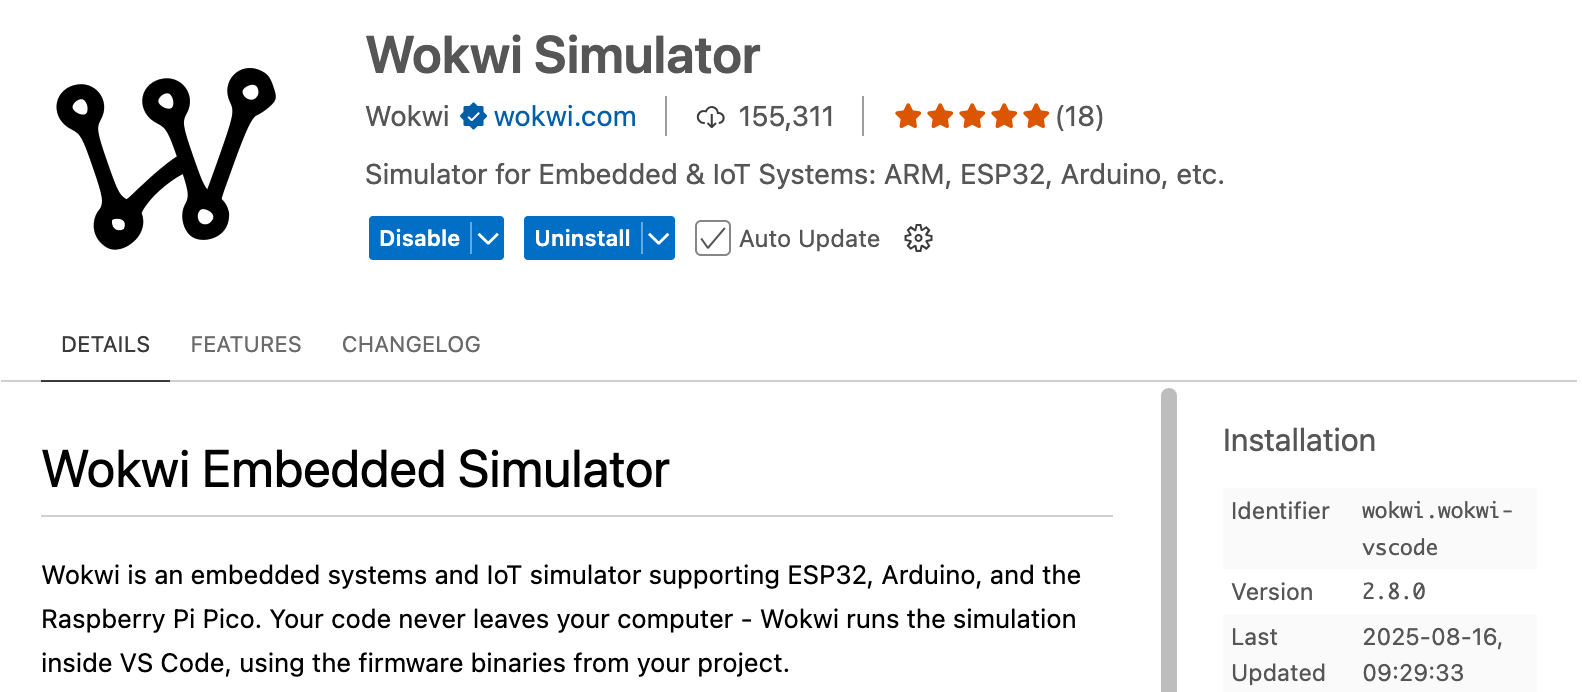Click the verified publisher badge icon
1582x692 pixels.
473,117
